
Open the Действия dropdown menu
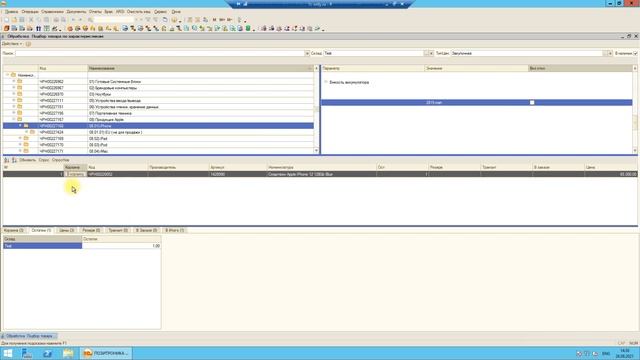click(12, 44)
